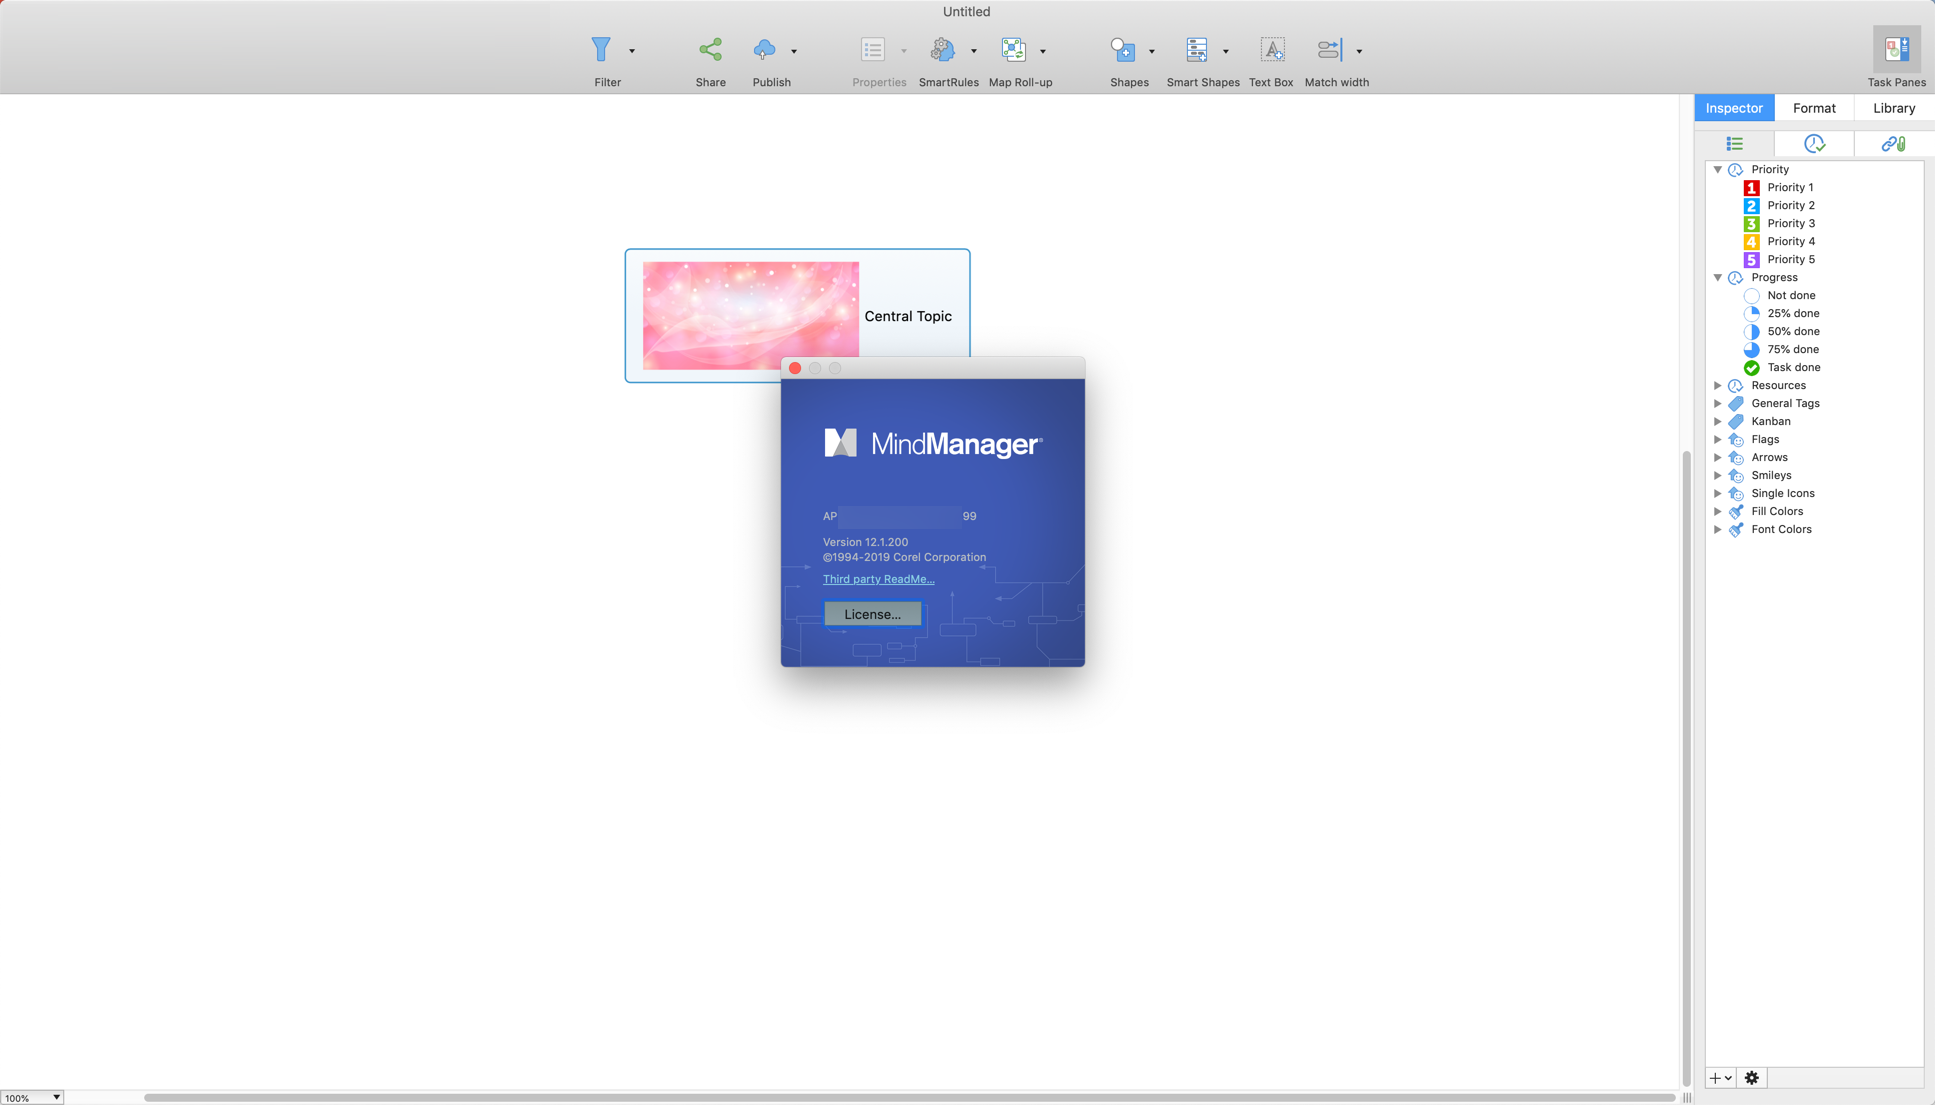Select the Inspector tab
The width and height of the screenshot is (1935, 1105).
point(1734,106)
